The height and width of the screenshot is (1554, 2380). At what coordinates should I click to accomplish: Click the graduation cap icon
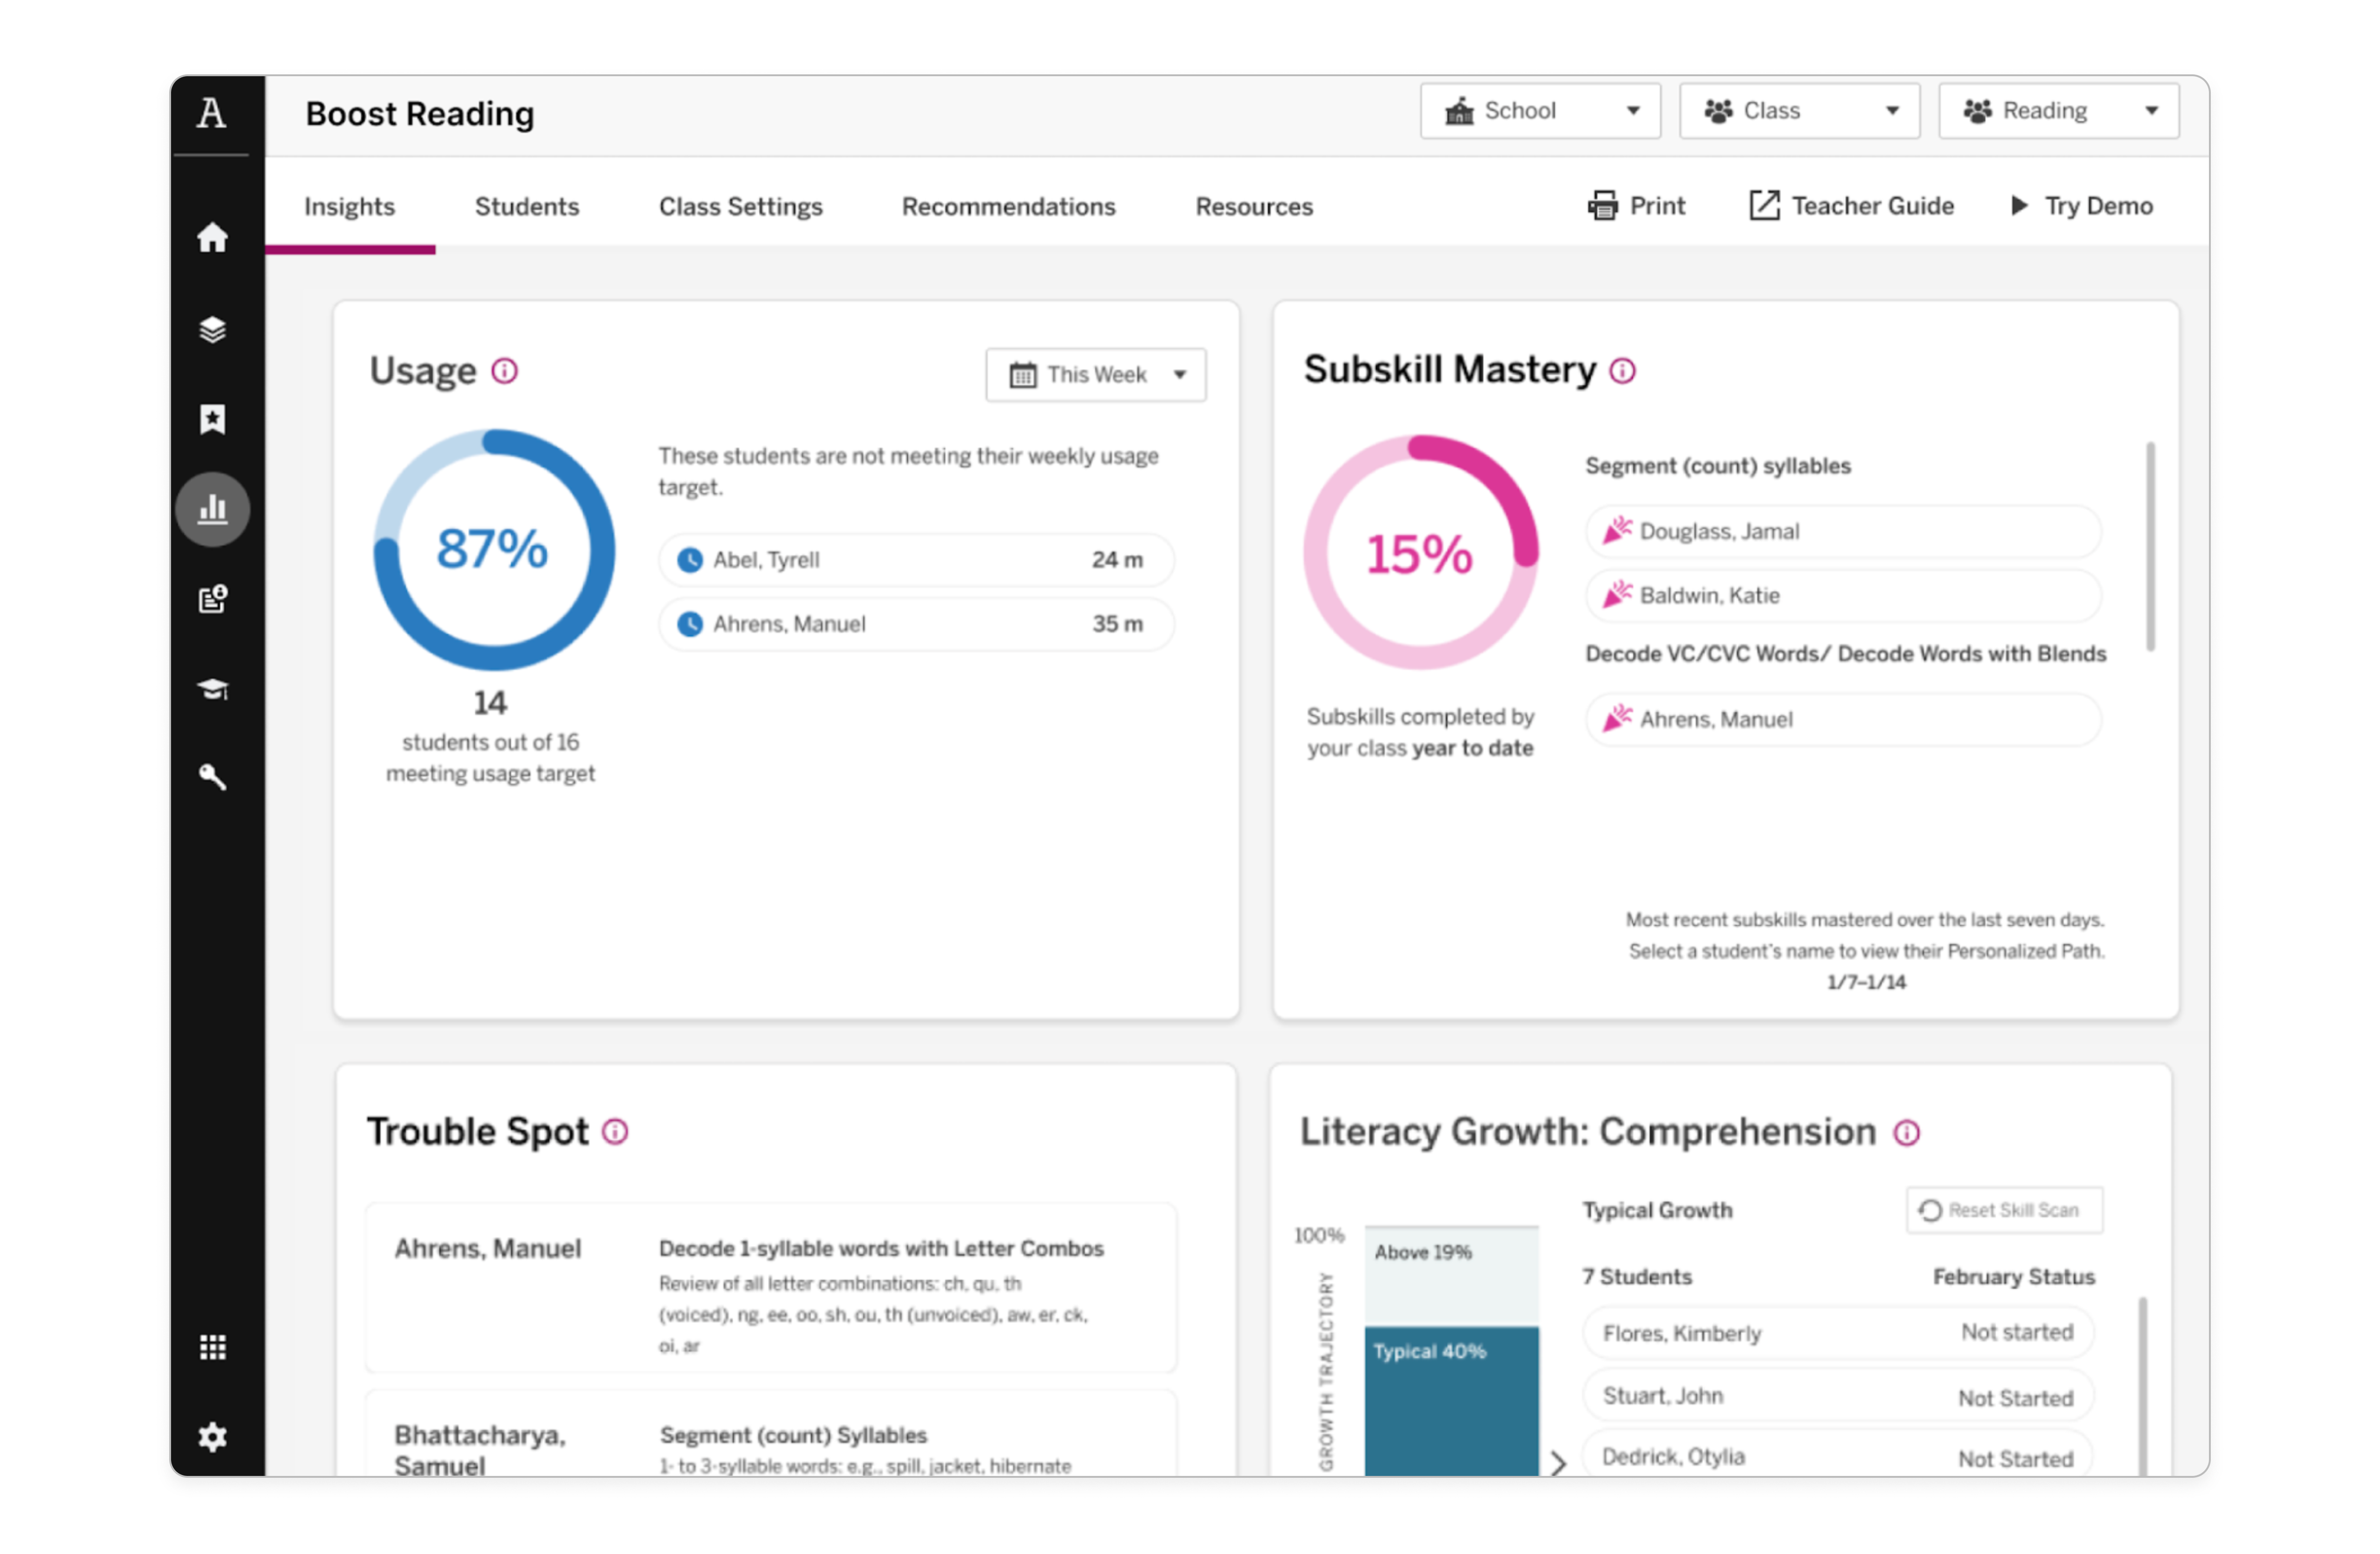(x=212, y=688)
